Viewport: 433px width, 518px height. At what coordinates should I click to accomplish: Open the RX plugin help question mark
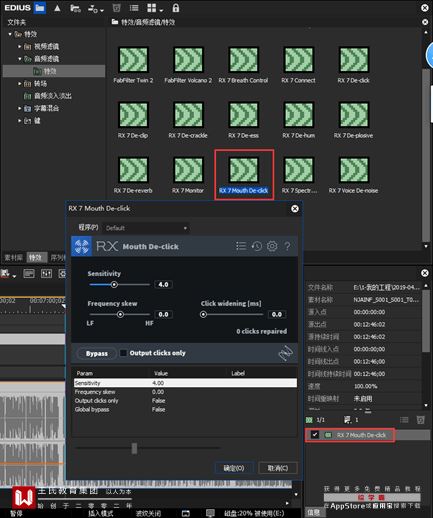pyautogui.click(x=287, y=246)
